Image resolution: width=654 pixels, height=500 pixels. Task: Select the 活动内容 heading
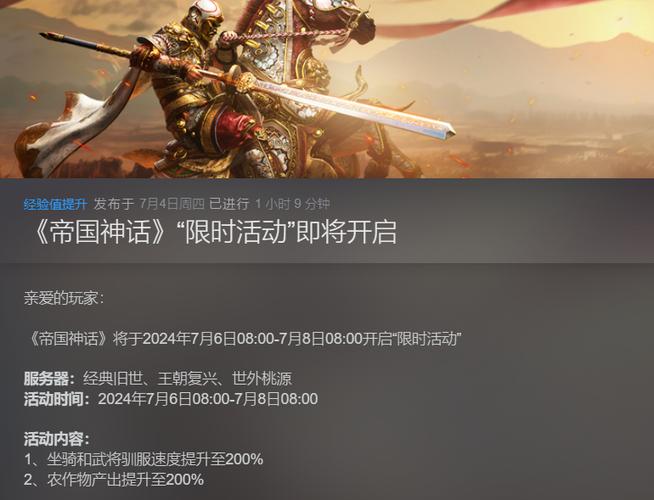click(x=56, y=439)
